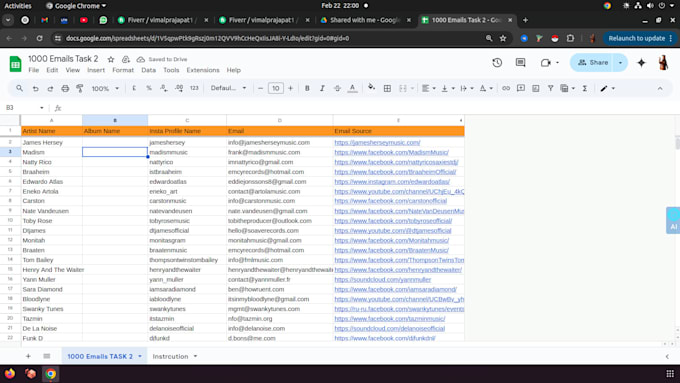The height and width of the screenshot is (383, 680).
Task: Open the soundcloud.com/delanoiseofficial link
Action: click(x=389, y=328)
